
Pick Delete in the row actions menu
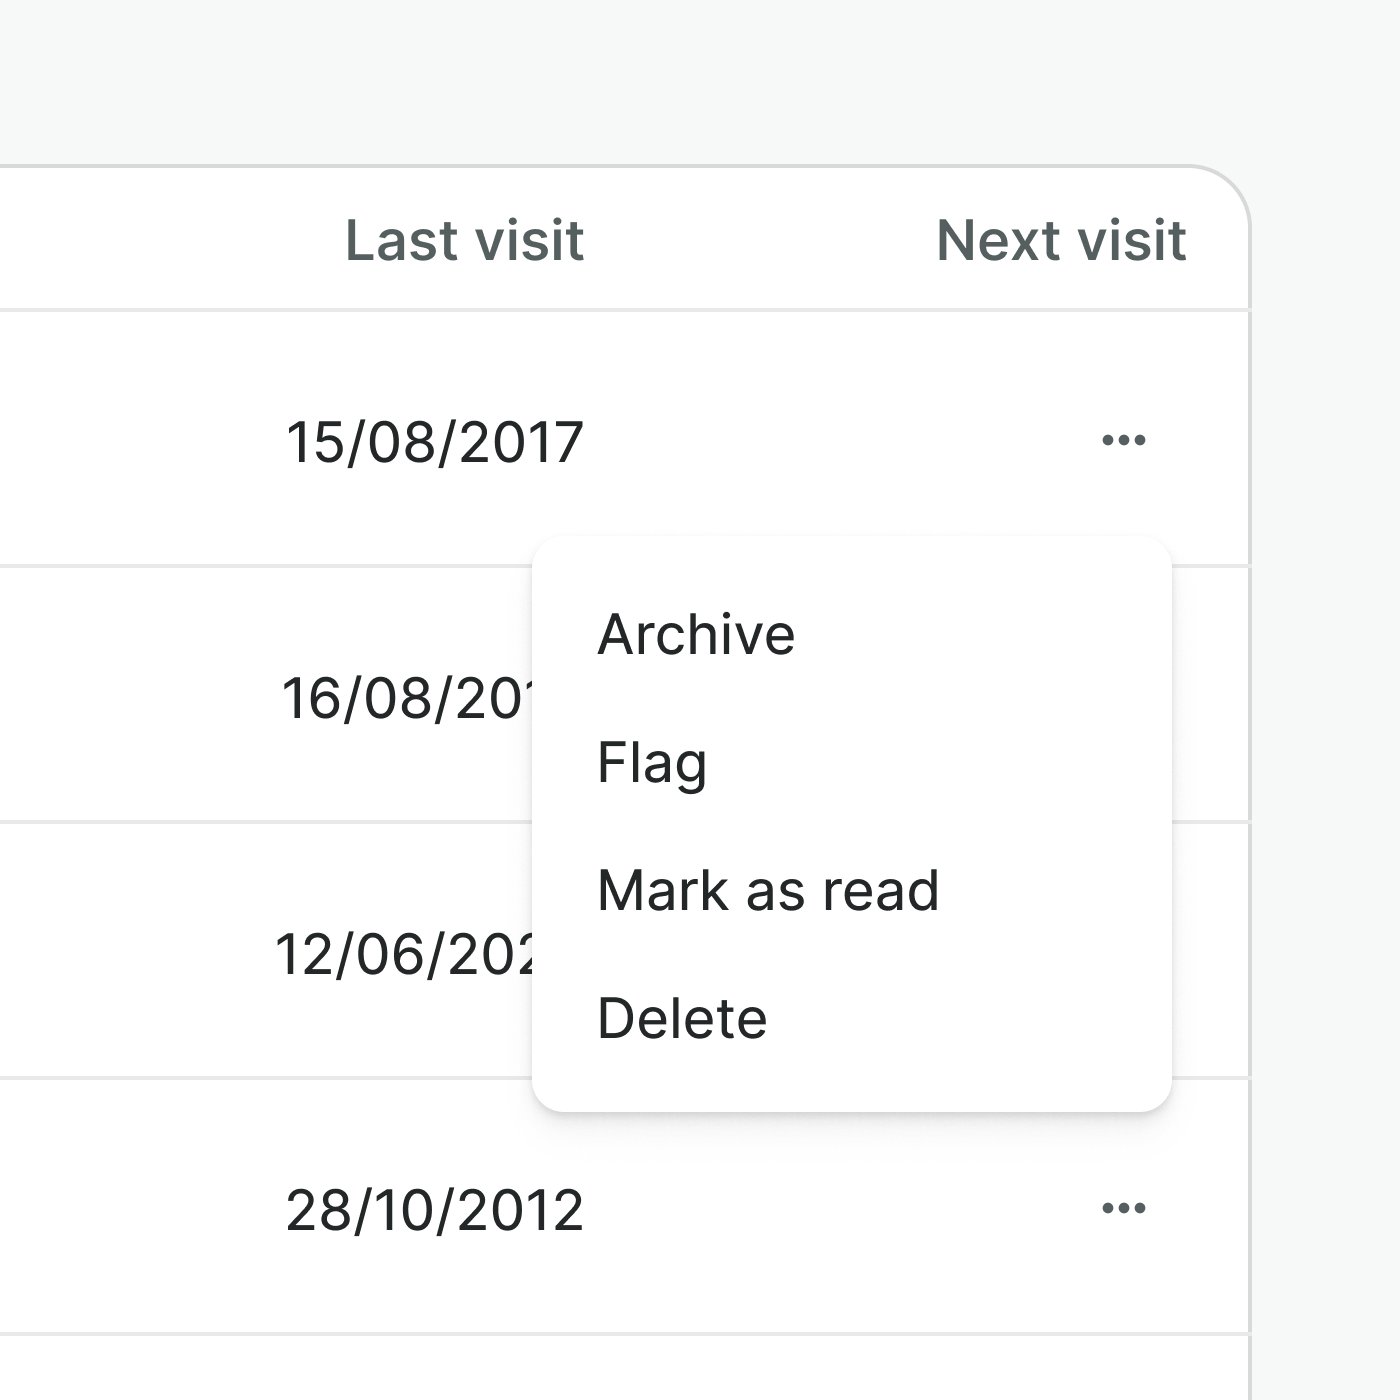[682, 1018]
